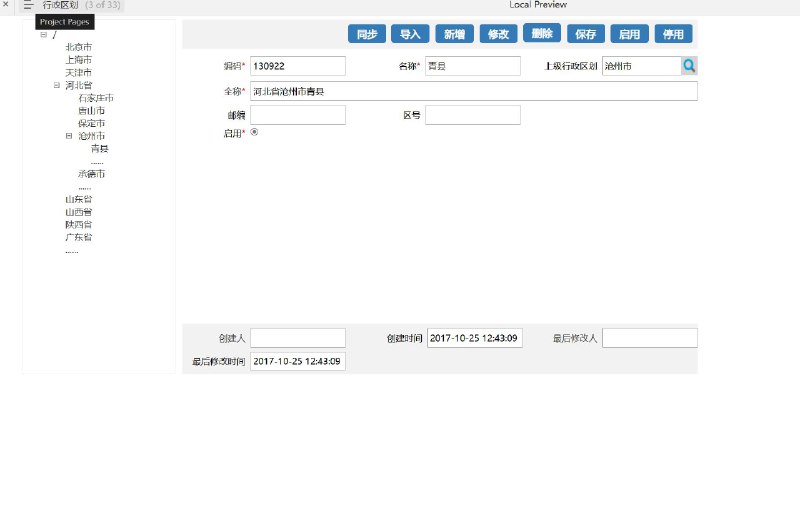Click the 删除 button
The image size is (800, 526).
542,33
